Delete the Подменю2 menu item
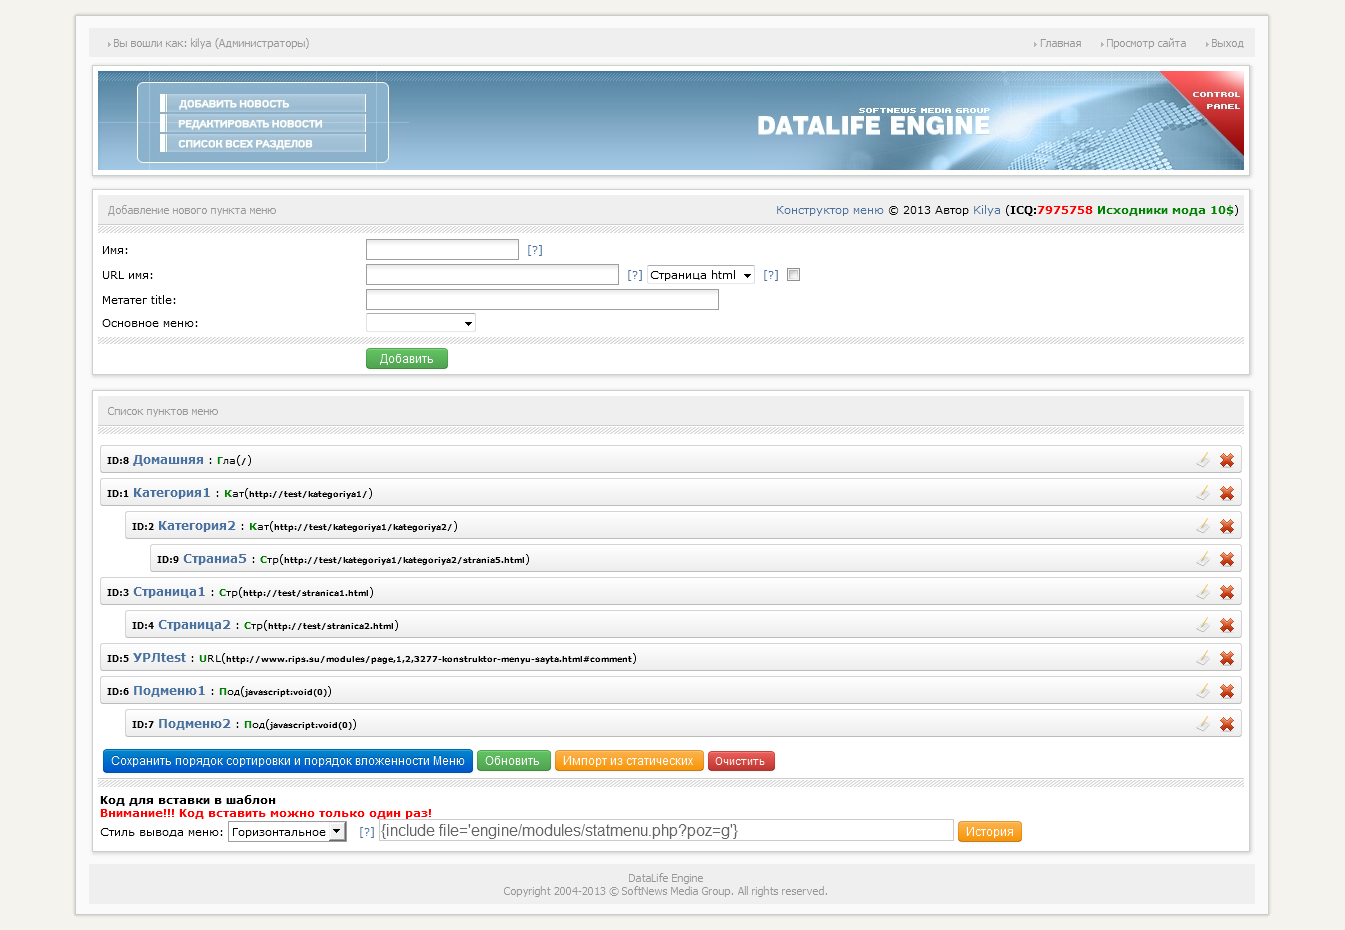The height and width of the screenshot is (930, 1345). tap(1227, 724)
